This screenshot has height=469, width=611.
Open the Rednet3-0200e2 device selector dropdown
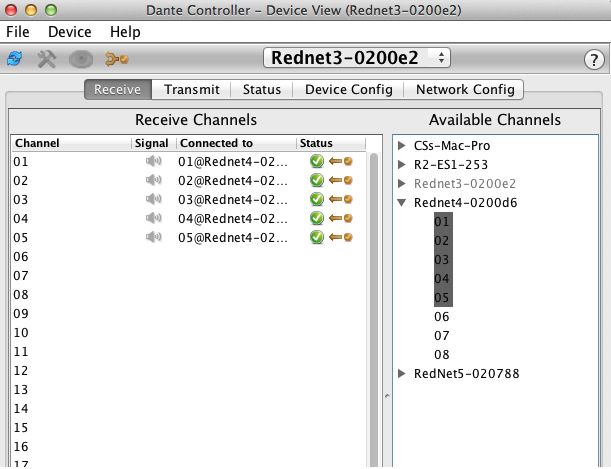click(356, 57)
